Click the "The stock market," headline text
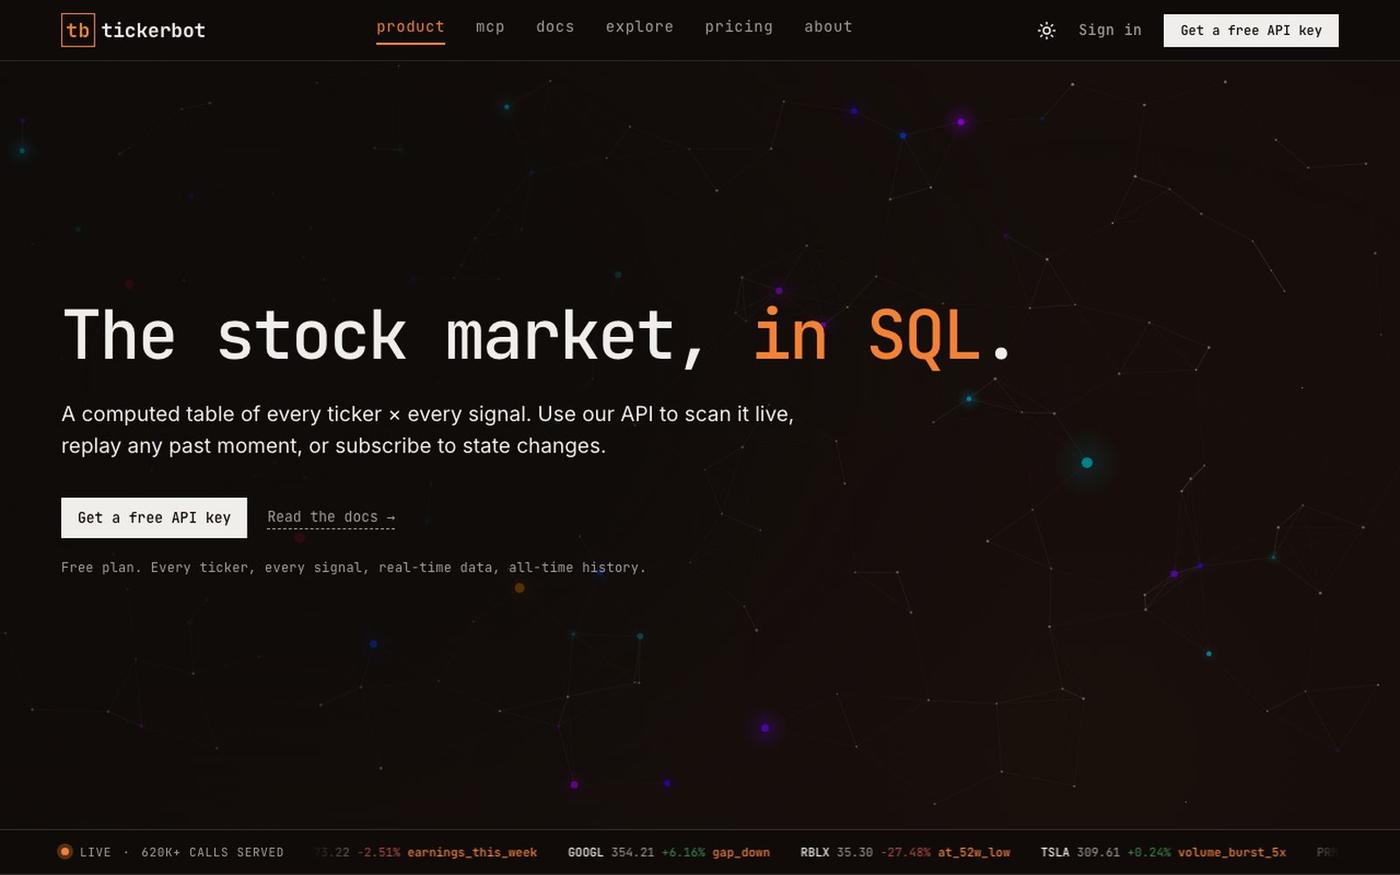This screenshot has width=1400, height=875. point(385,336)
